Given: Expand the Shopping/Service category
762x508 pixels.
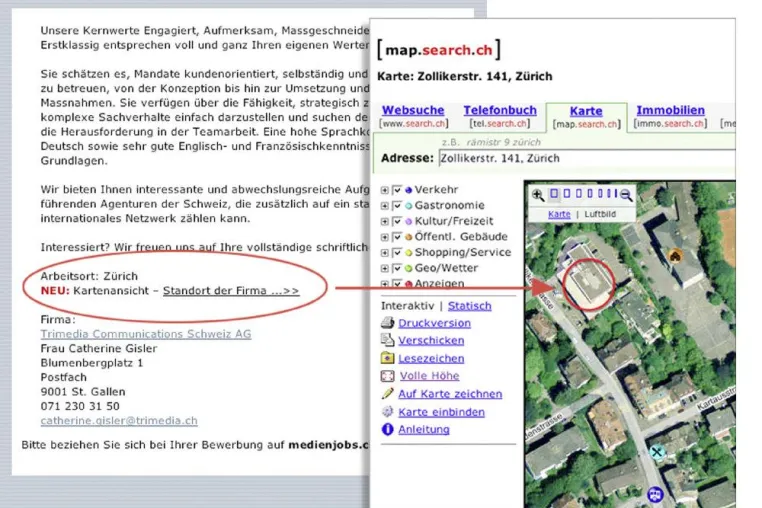Looking at the screenshot, I should pos(385,252).
